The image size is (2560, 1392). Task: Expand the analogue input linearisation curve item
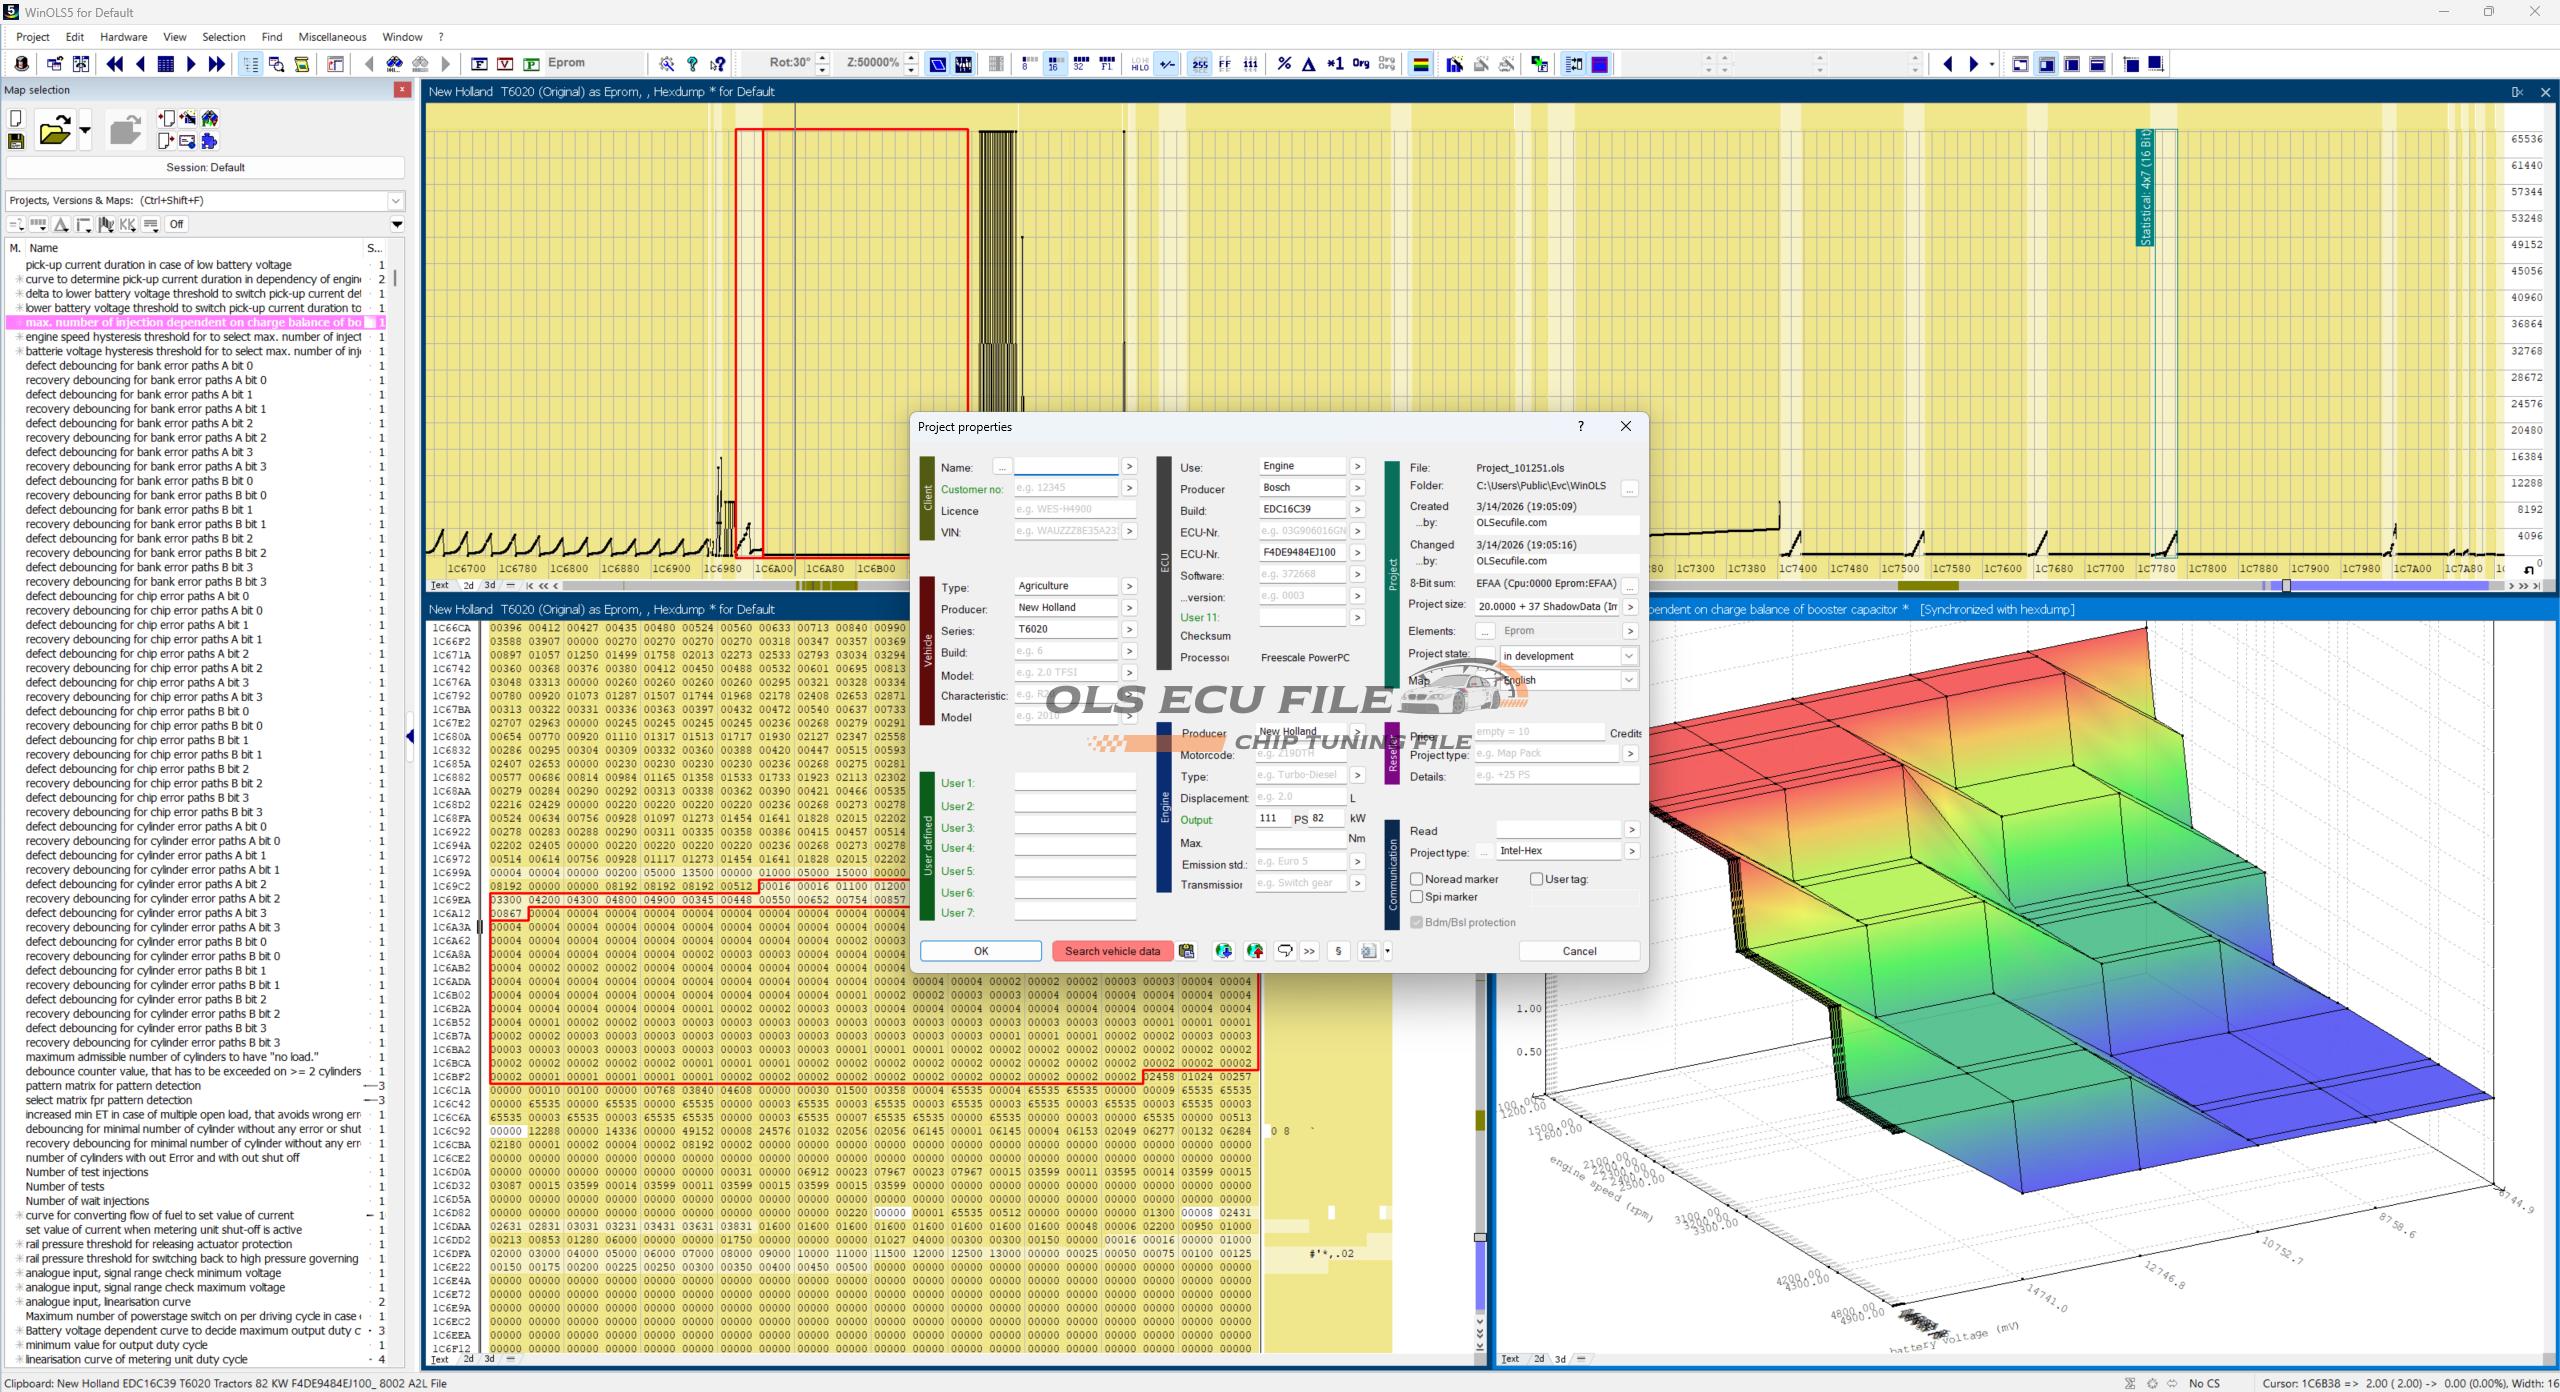[19, 1302]
